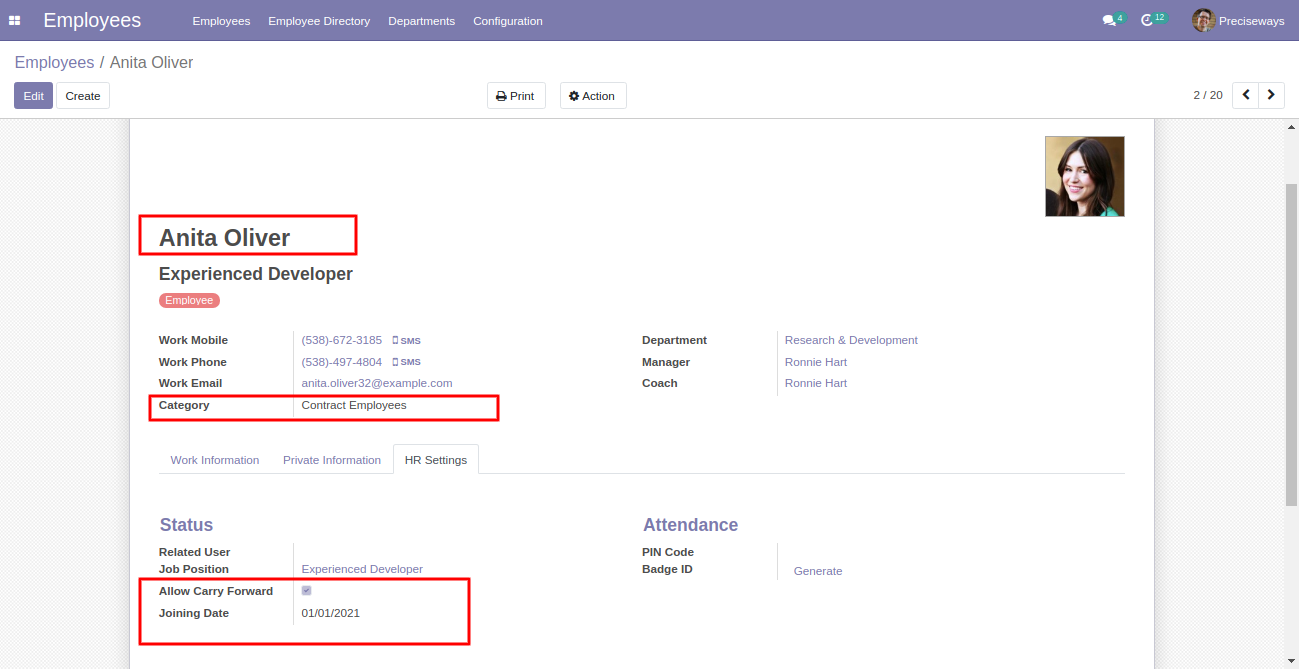Switch to the Private Information tab

point(332,460)
